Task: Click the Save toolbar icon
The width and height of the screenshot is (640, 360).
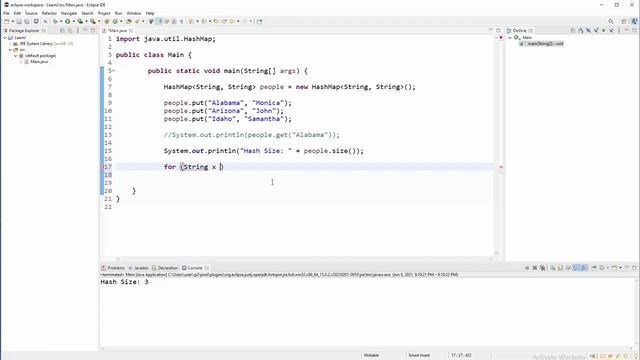Action: tap(19, 21)
